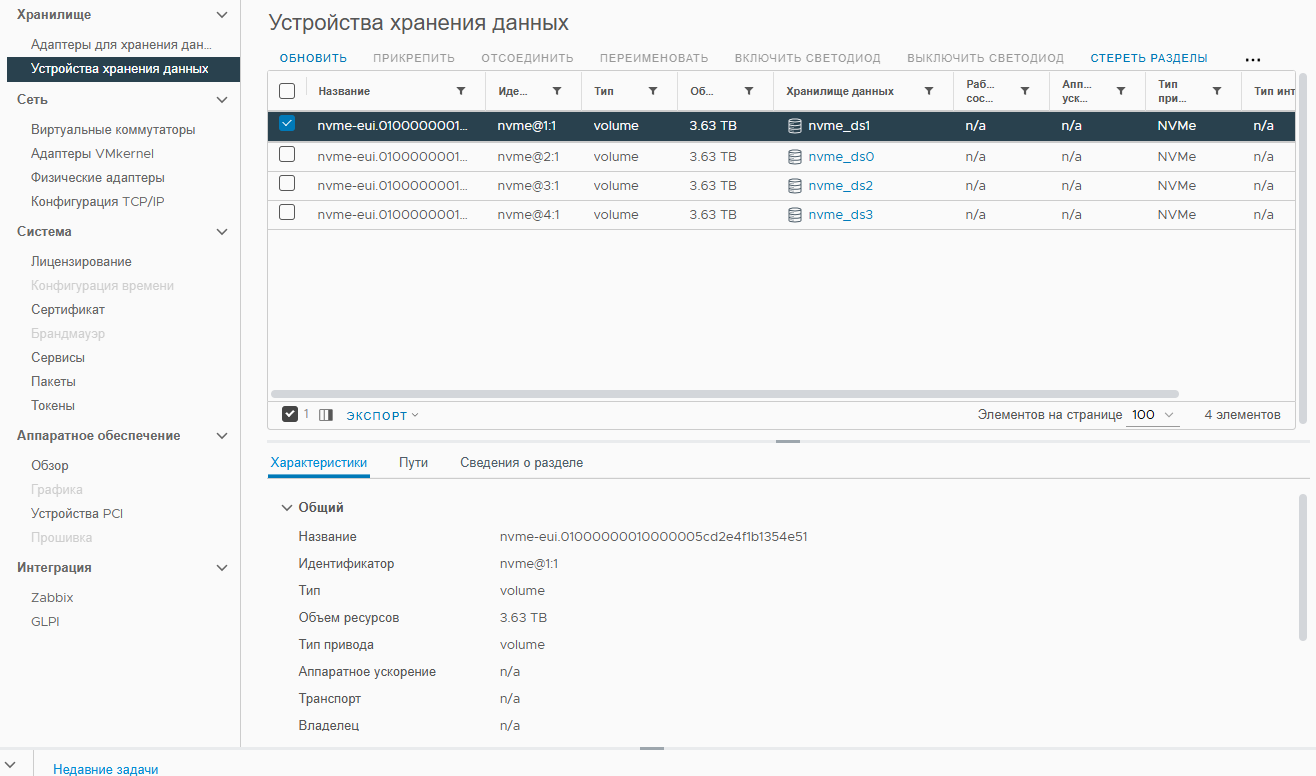Filter the Рабочее состояние column
This screenshot has height=776, width=1316.
[1025, 91]
